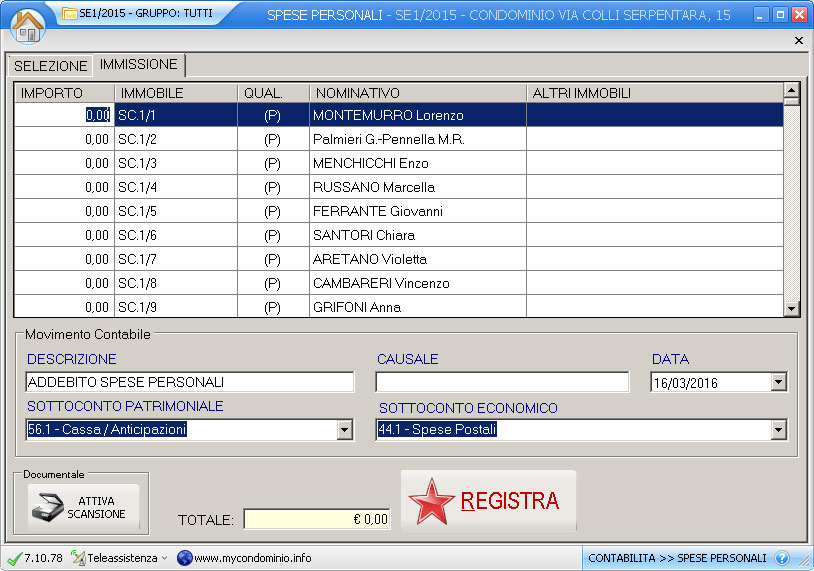Click the mycondominio.info globe icon

coord(184,558)
